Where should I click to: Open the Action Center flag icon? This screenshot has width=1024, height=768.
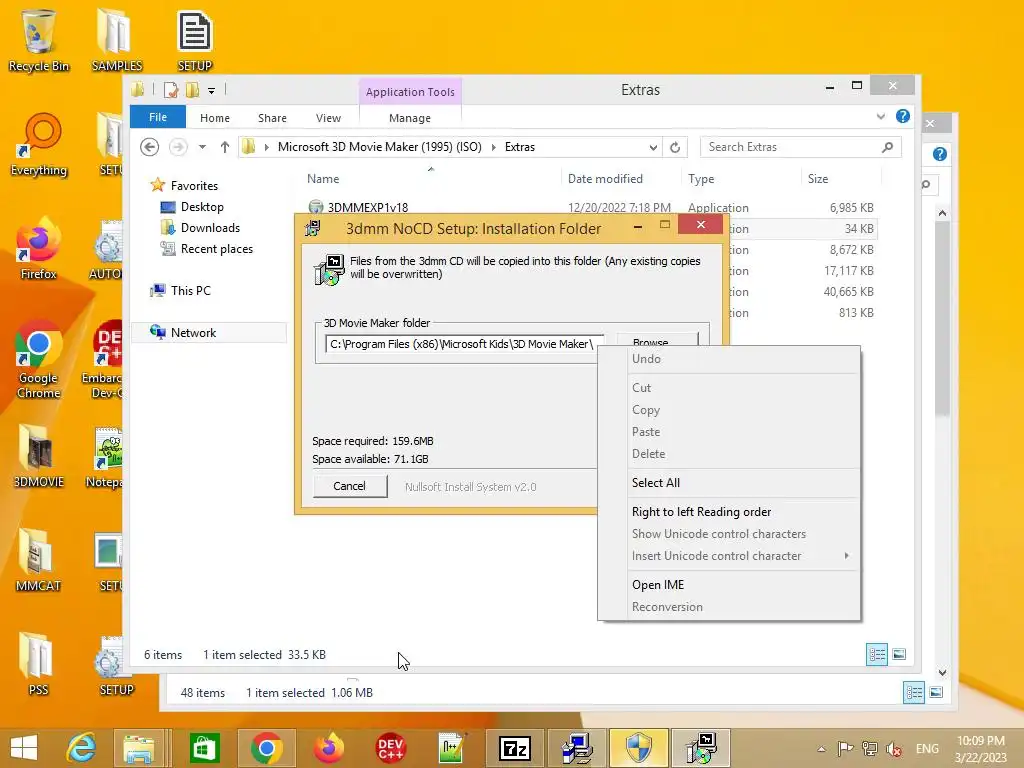tap(845, 749)
